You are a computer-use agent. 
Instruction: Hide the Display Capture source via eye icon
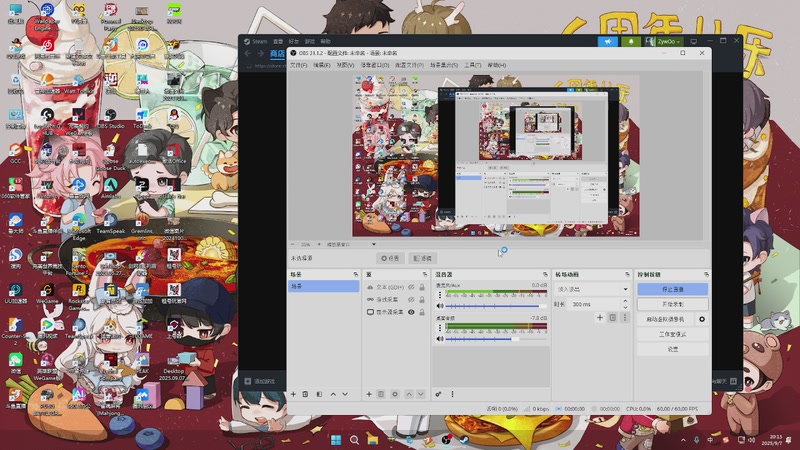pos(411,312)
